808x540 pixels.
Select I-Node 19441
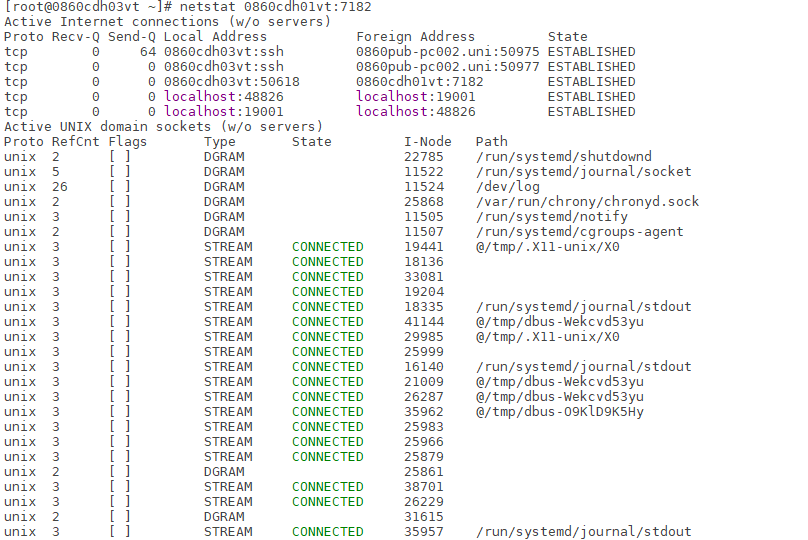click(424, 247)
